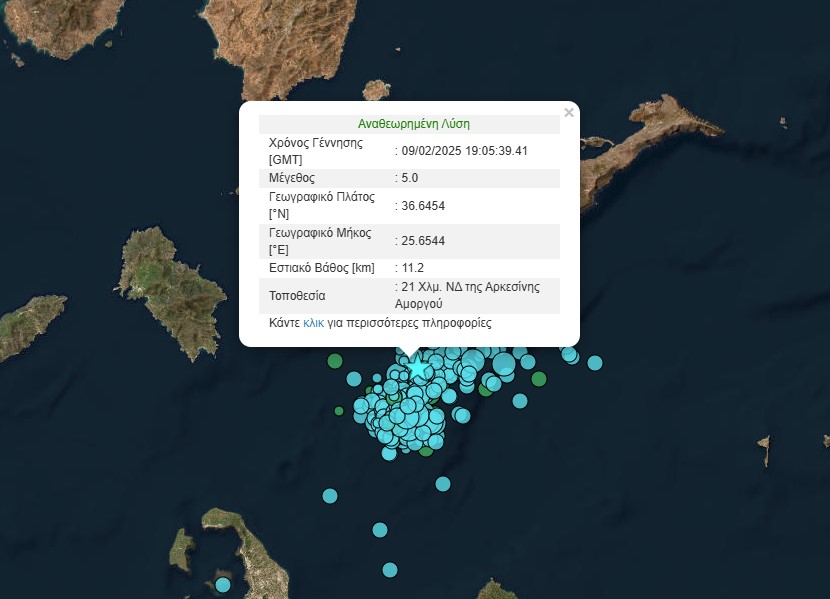Click the magnitude value 5.0
The width and height of the screenshot is (830, 599).
pos(409,178)
